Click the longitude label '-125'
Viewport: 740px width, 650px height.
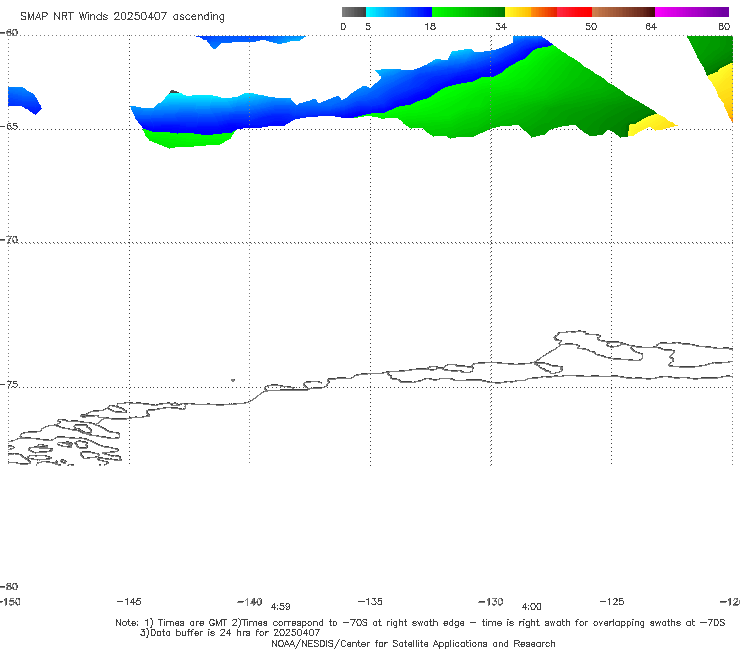click(612, 601)
